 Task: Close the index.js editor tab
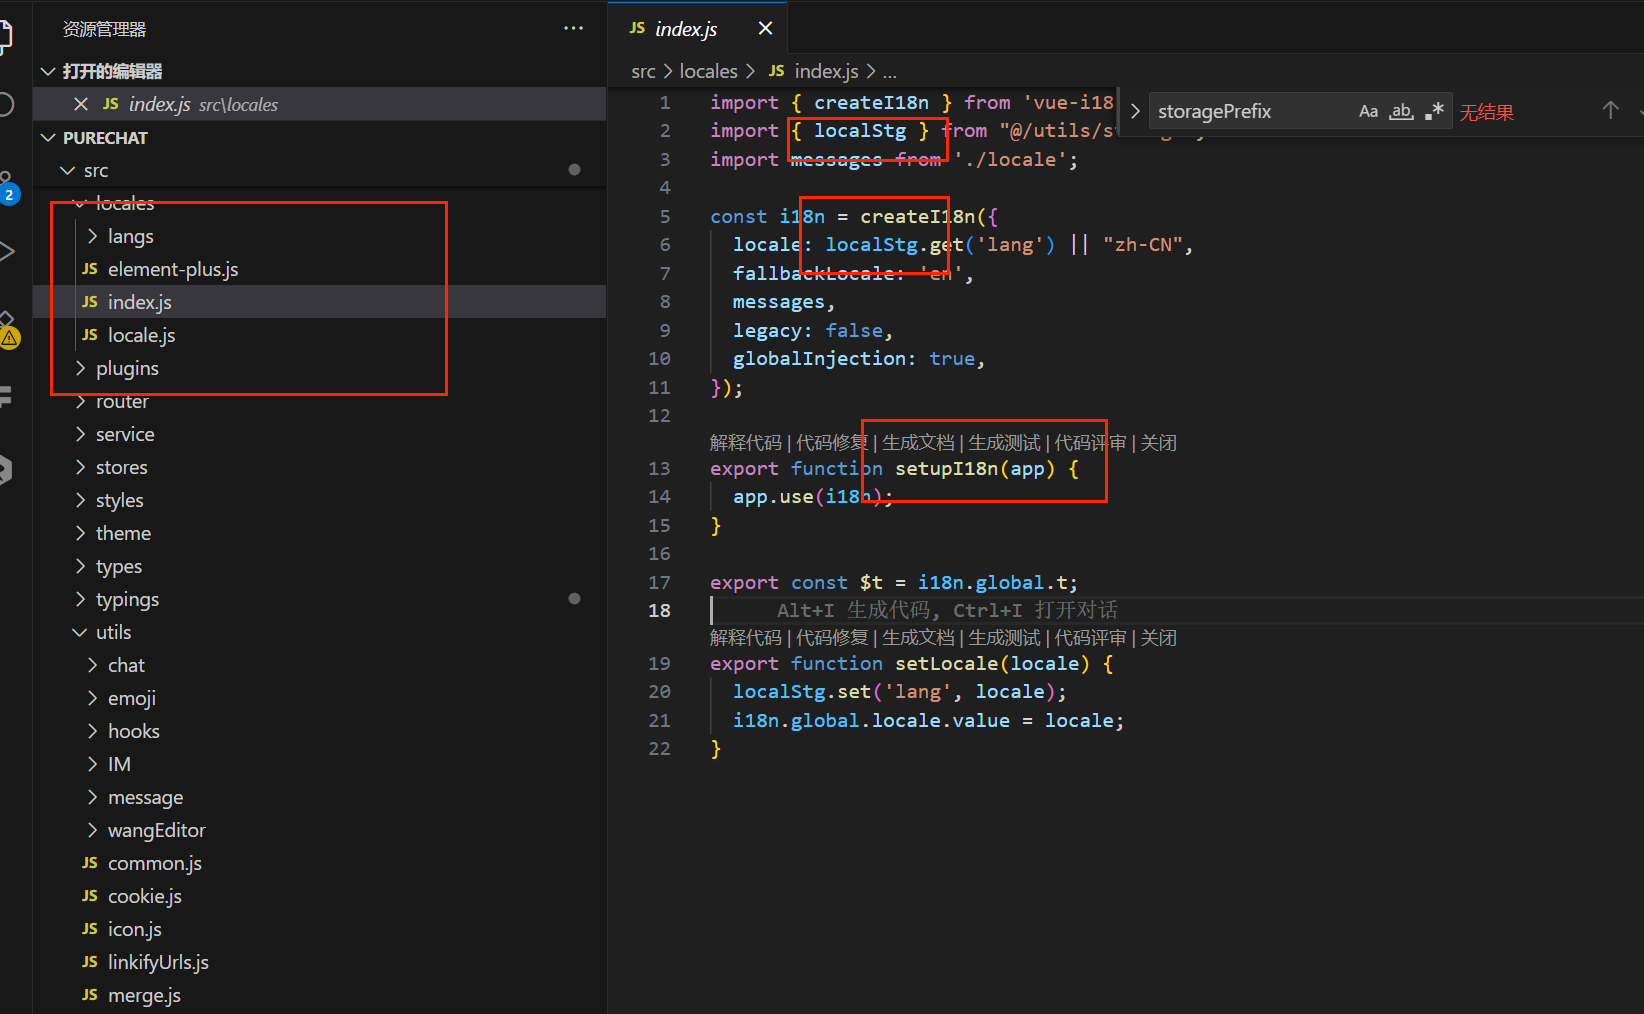[765, 28]
